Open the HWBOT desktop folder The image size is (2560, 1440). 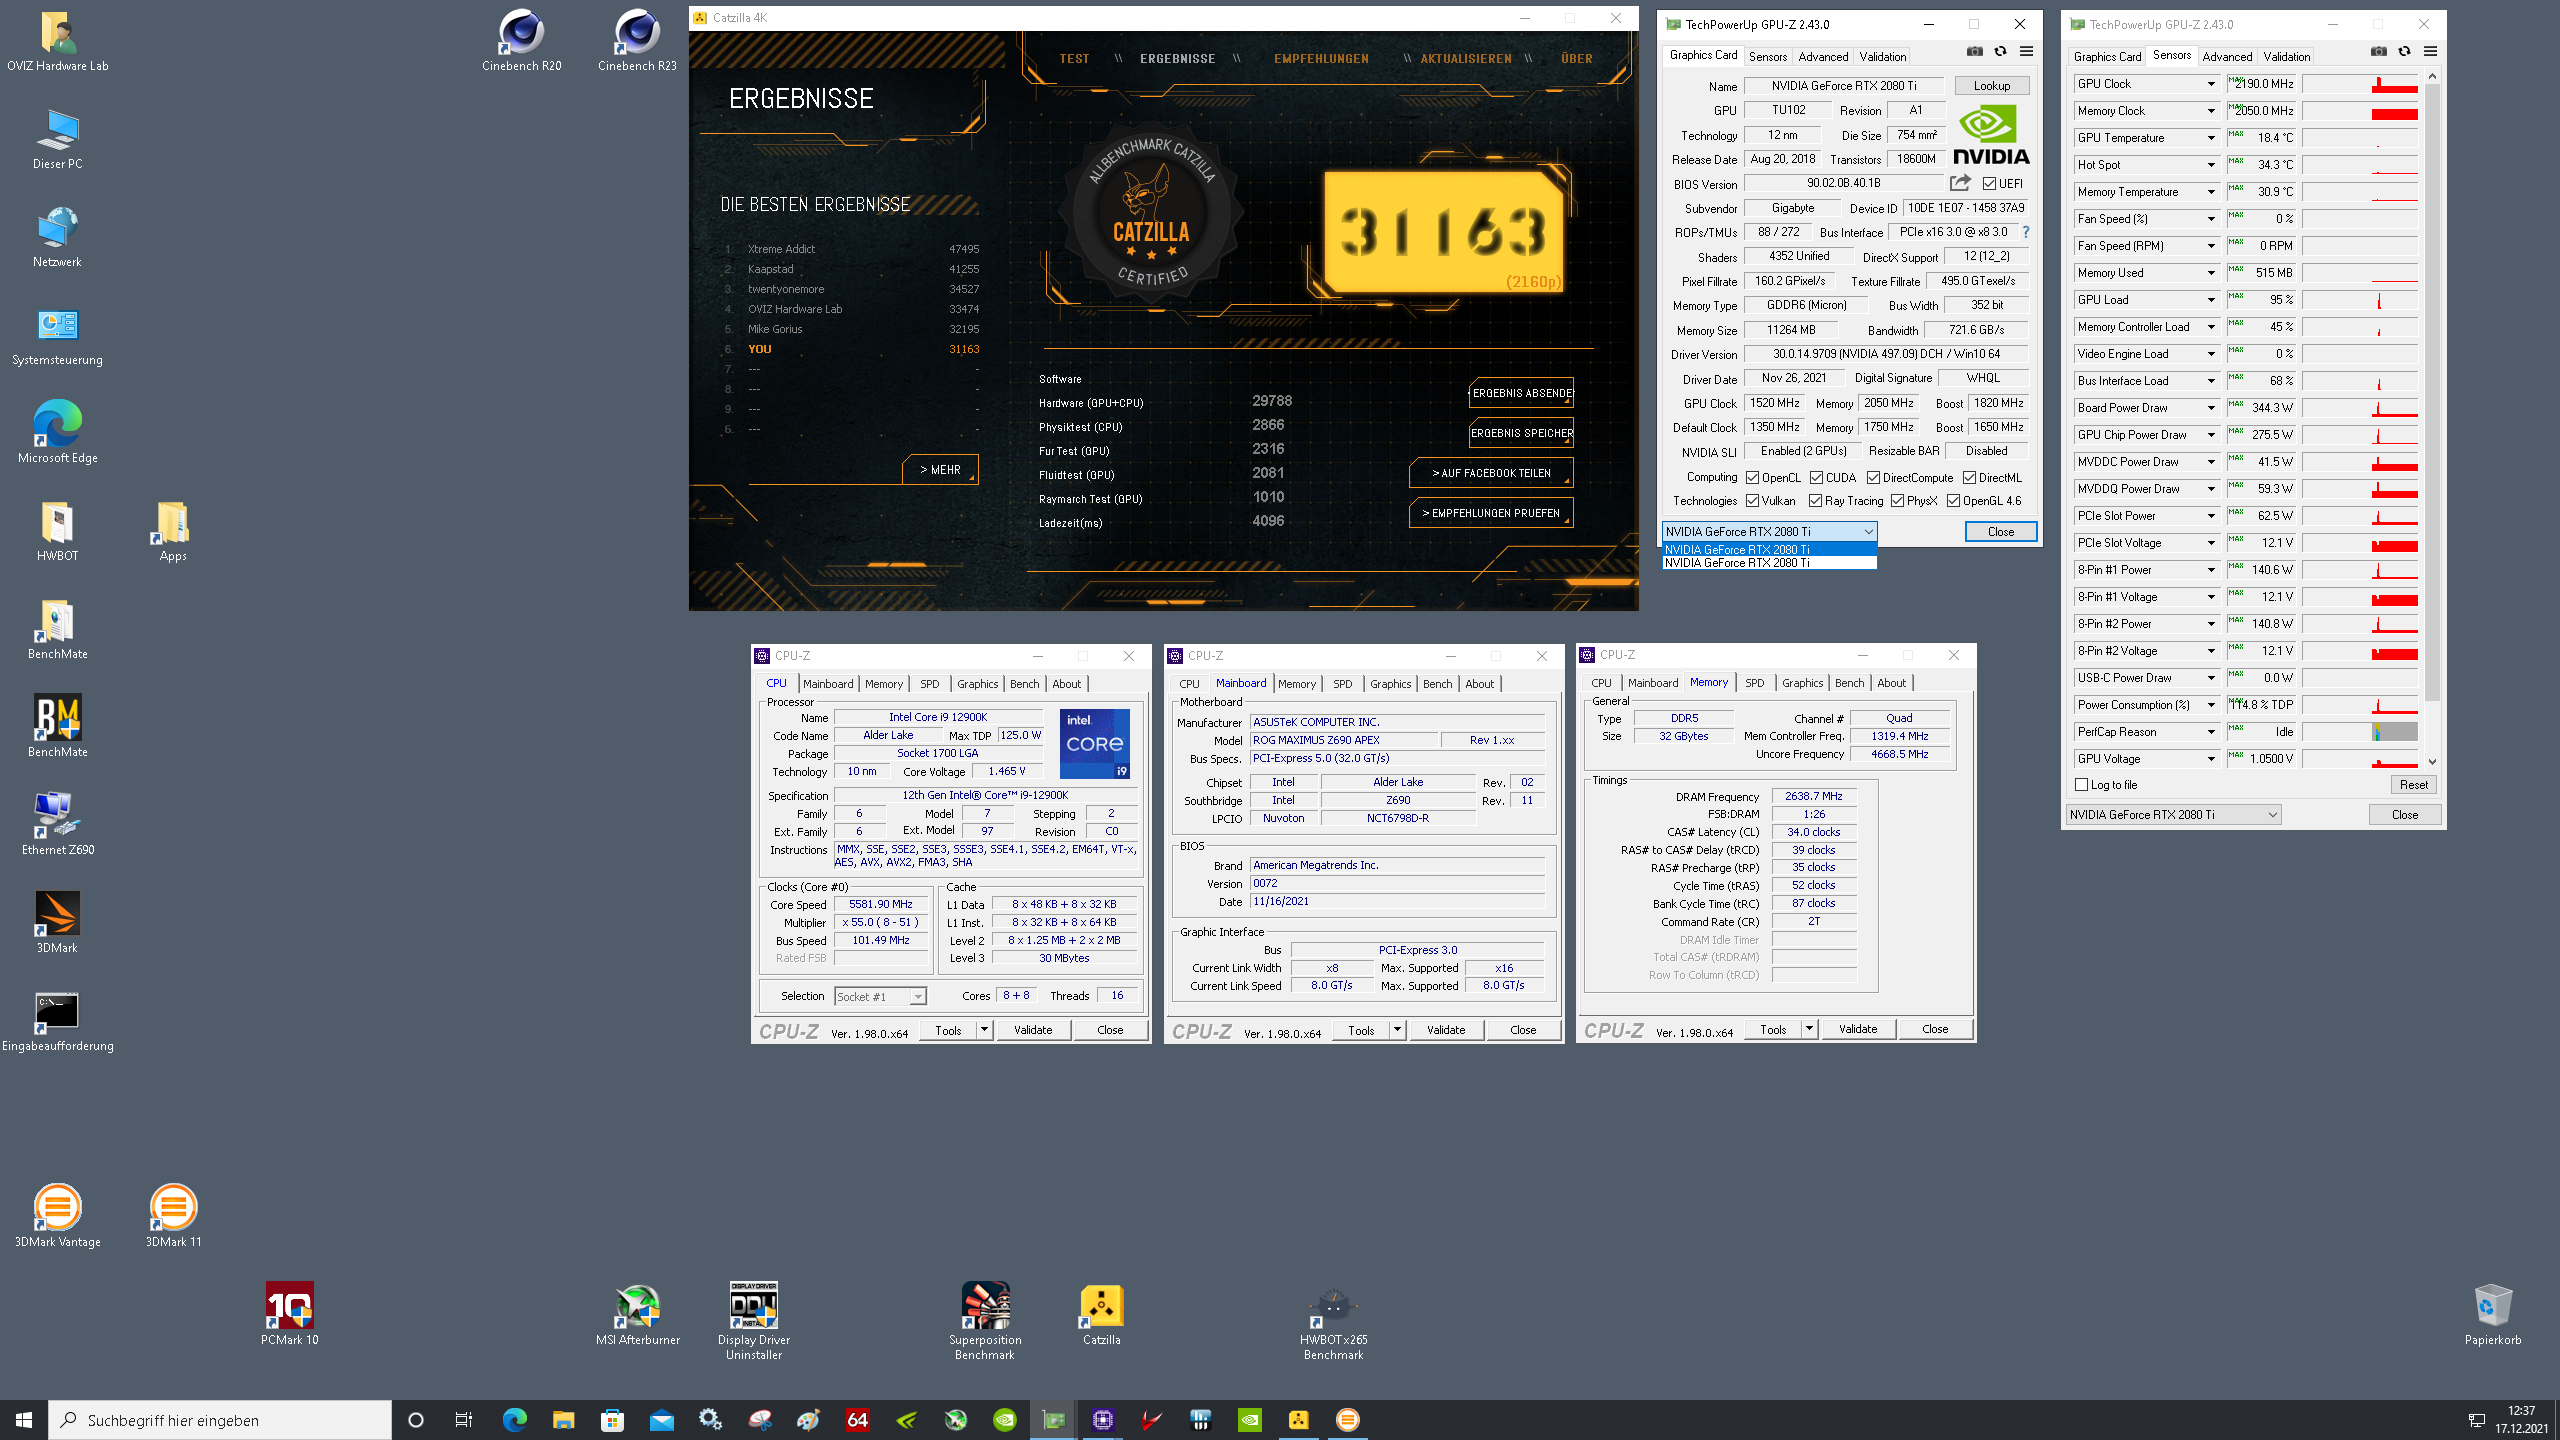57,532
